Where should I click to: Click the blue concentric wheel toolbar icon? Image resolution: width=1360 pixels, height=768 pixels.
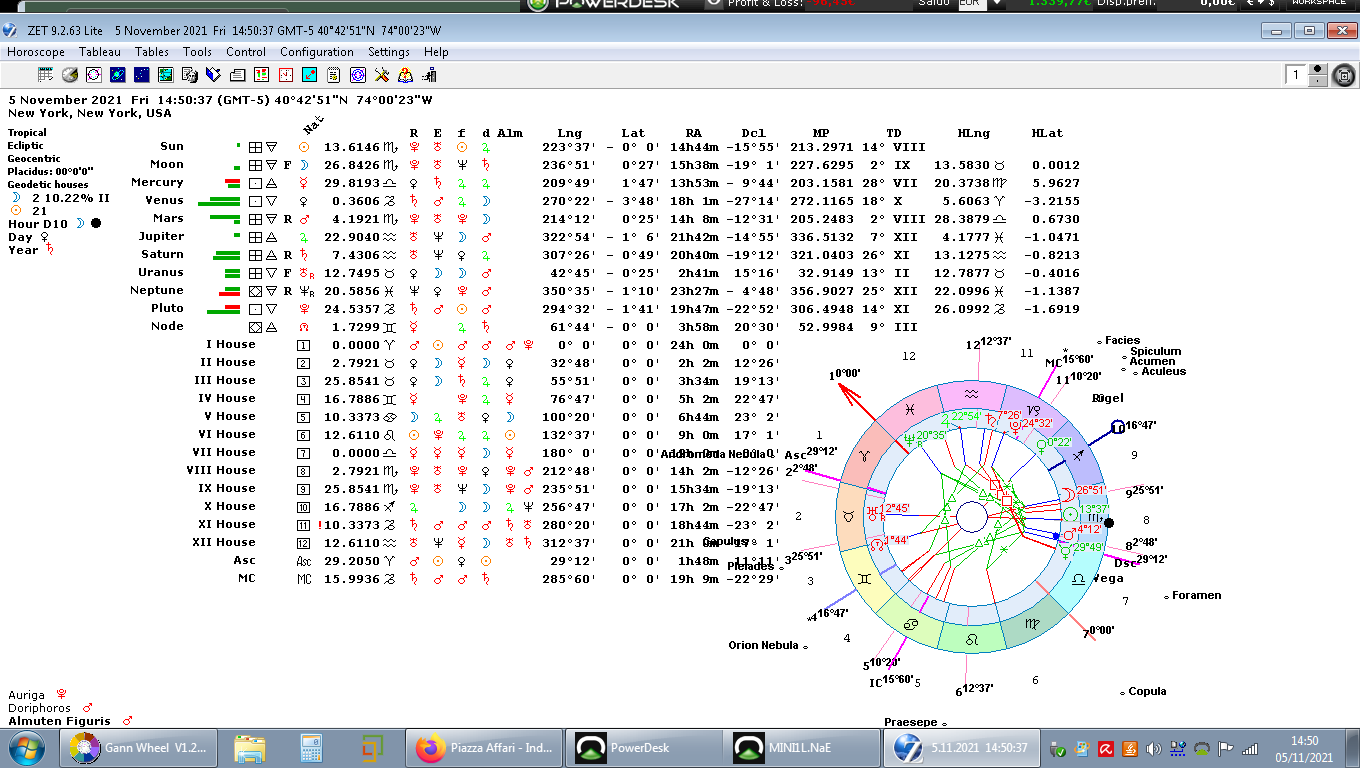pyautogui.click(x=358, y=75)
